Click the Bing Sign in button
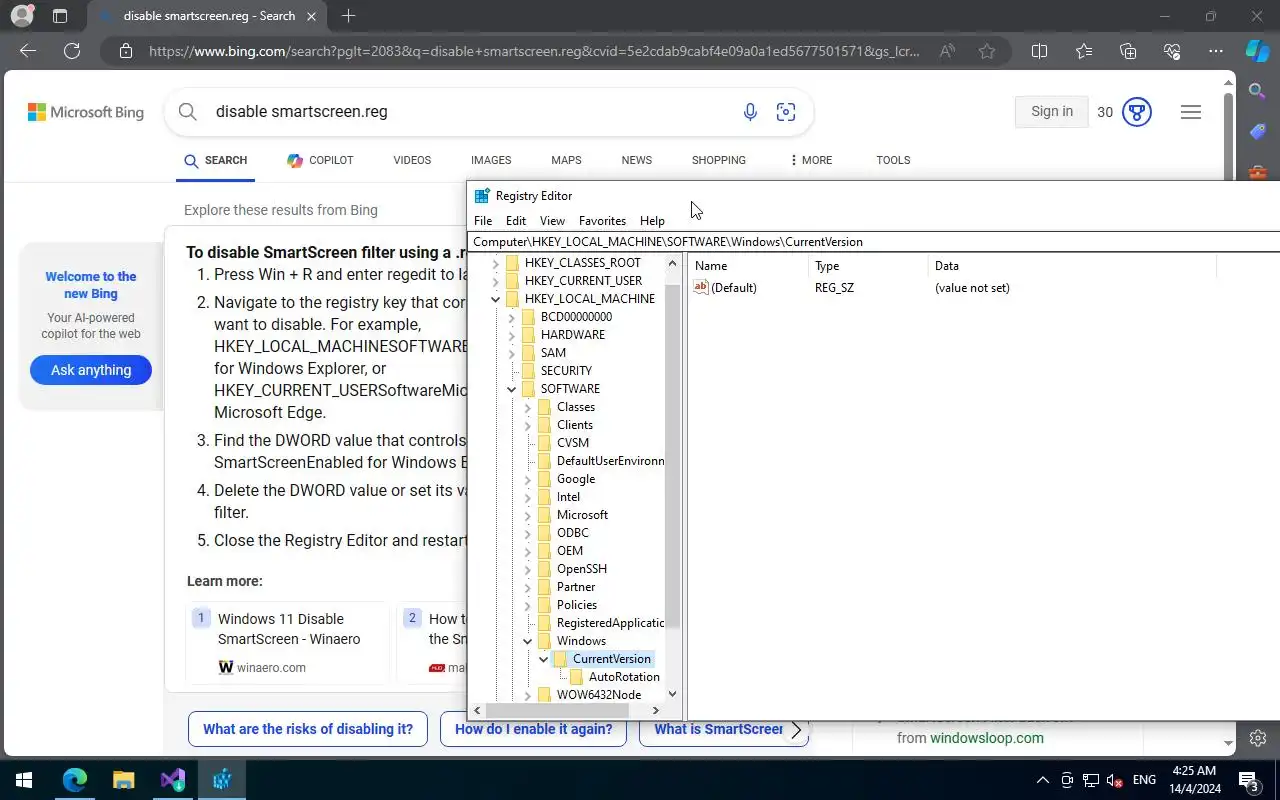1280x800 pixels. [1052, 112]
